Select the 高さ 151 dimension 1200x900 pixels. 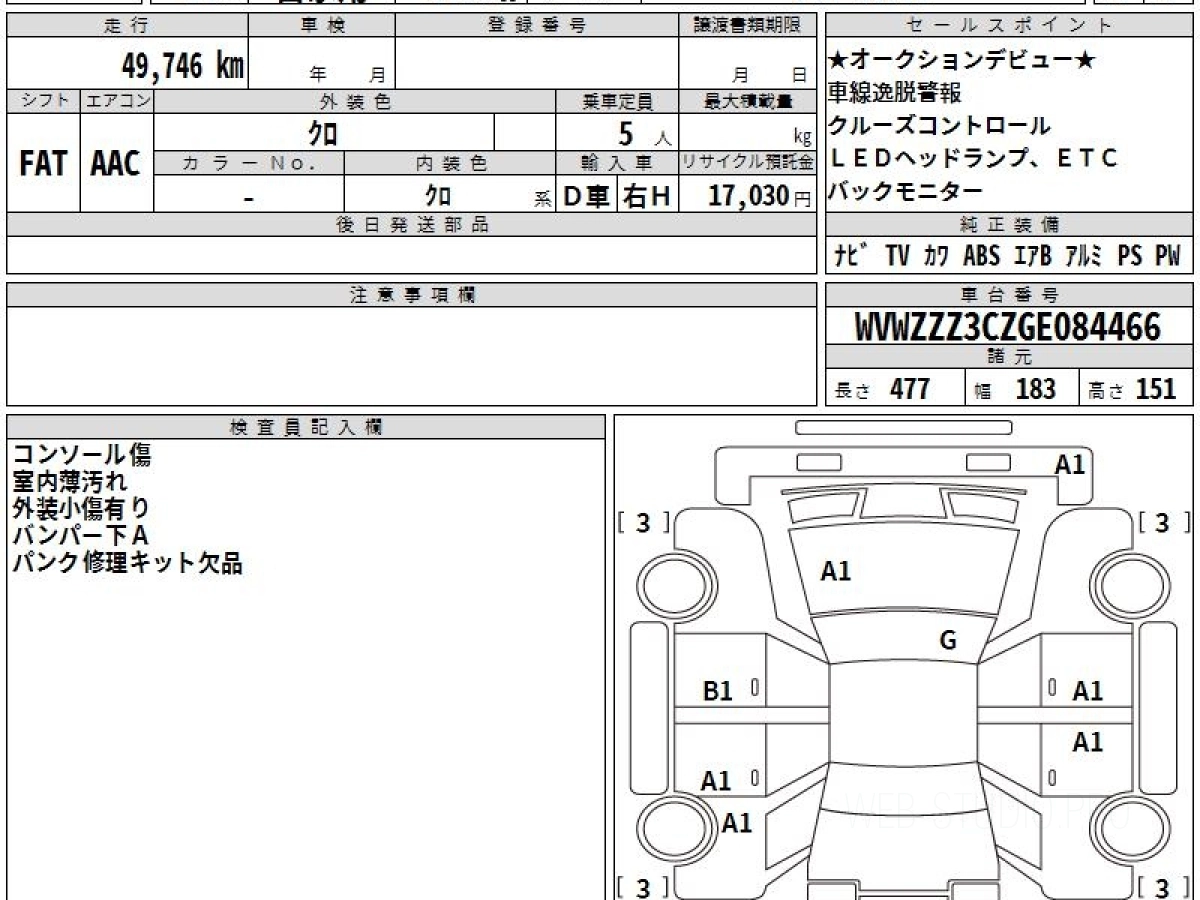1133,389
